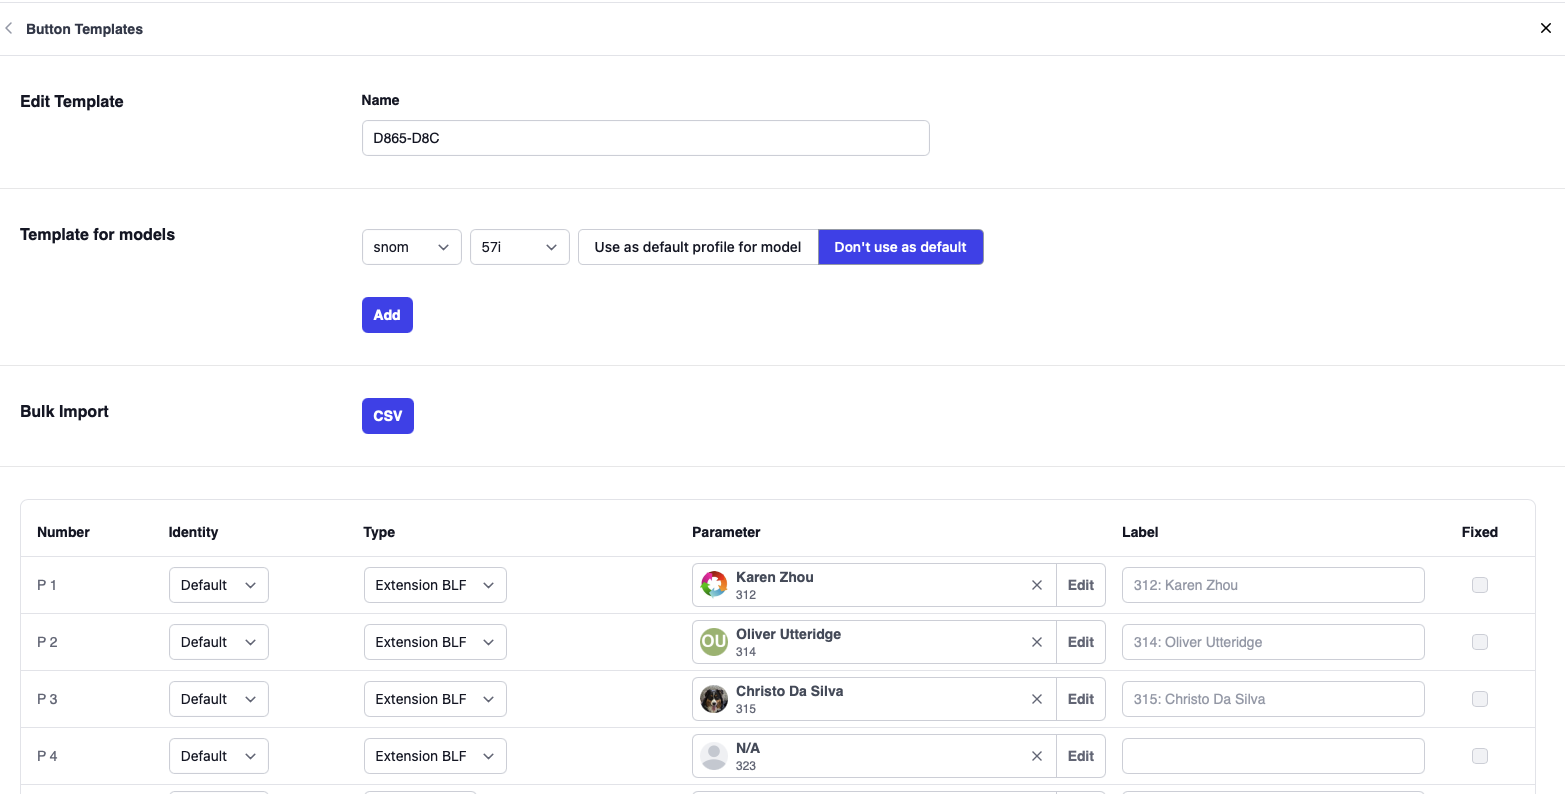Enable Fixed checkbox for P 1
The width and height of the screenshot is (1565, 794).
pyautogui.click(x=1479, y=586)
